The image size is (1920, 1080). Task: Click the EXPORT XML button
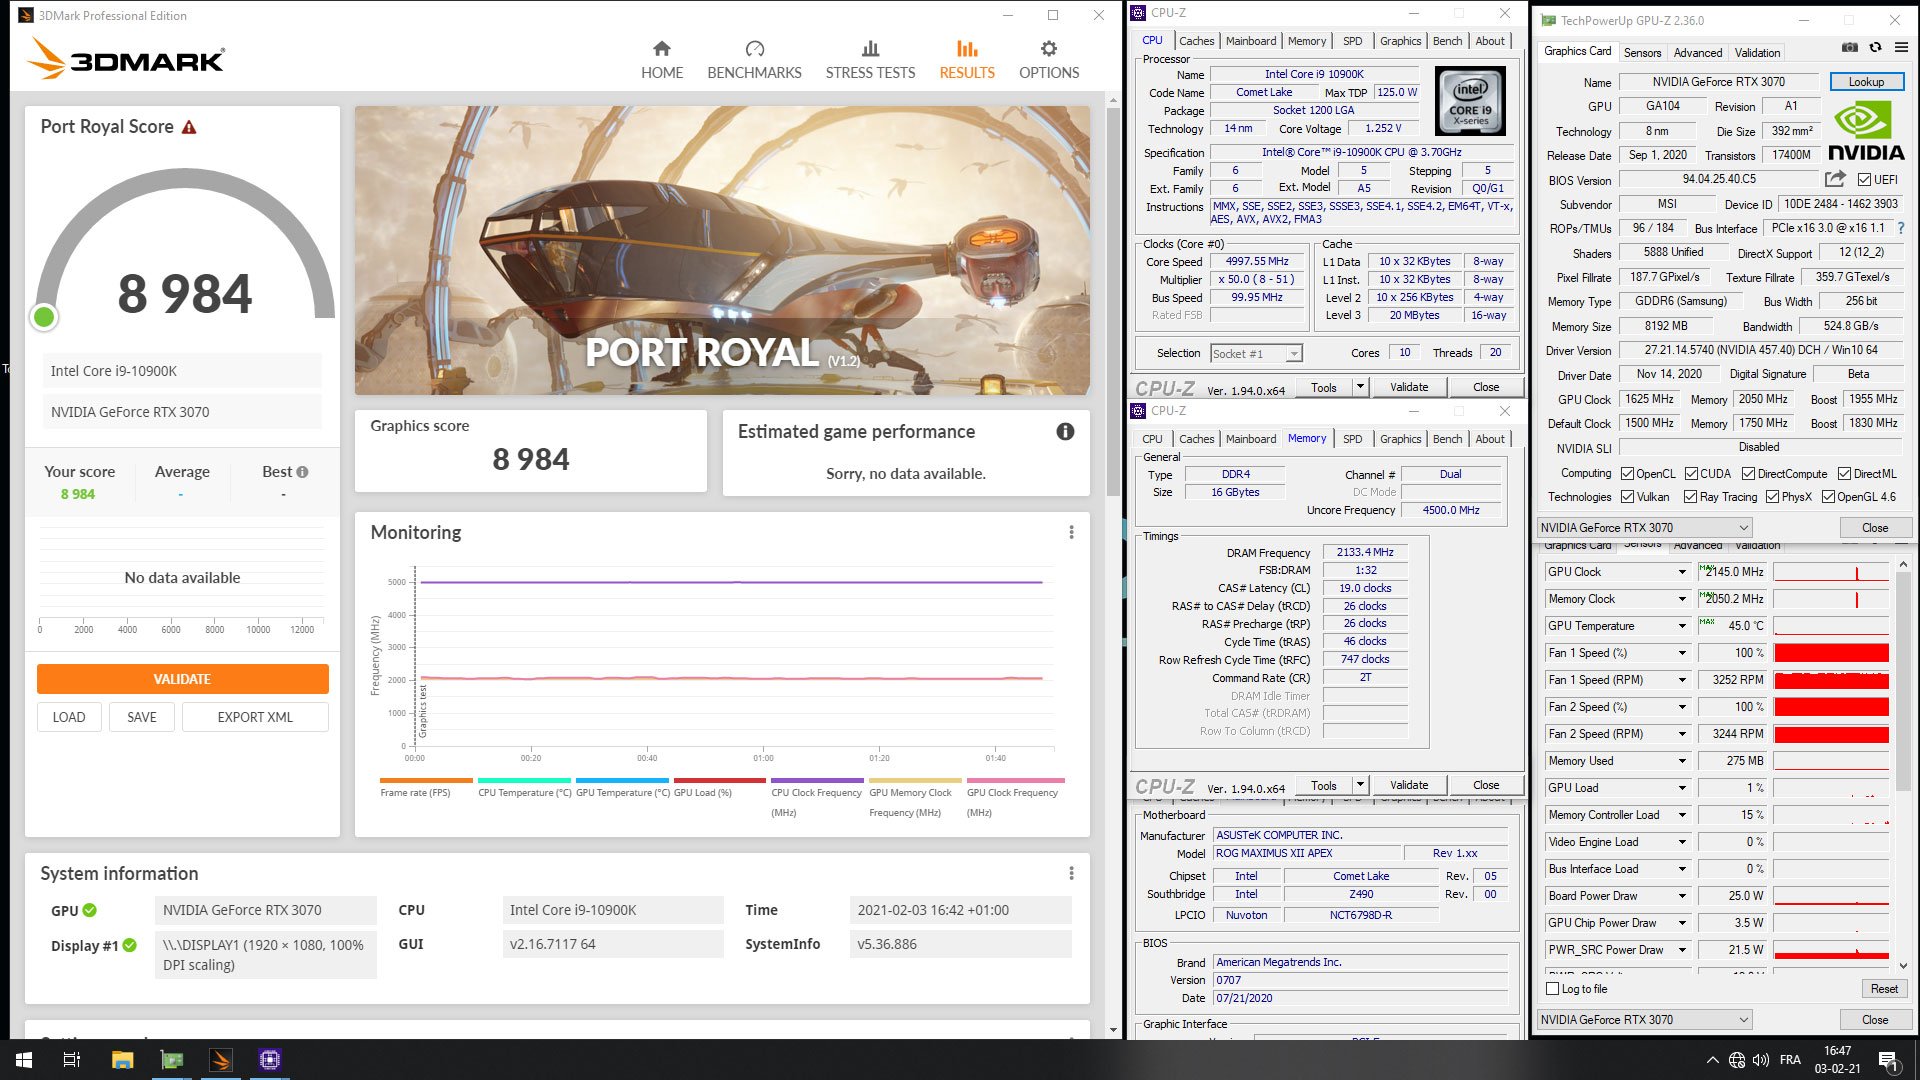[x=255, y=717]
